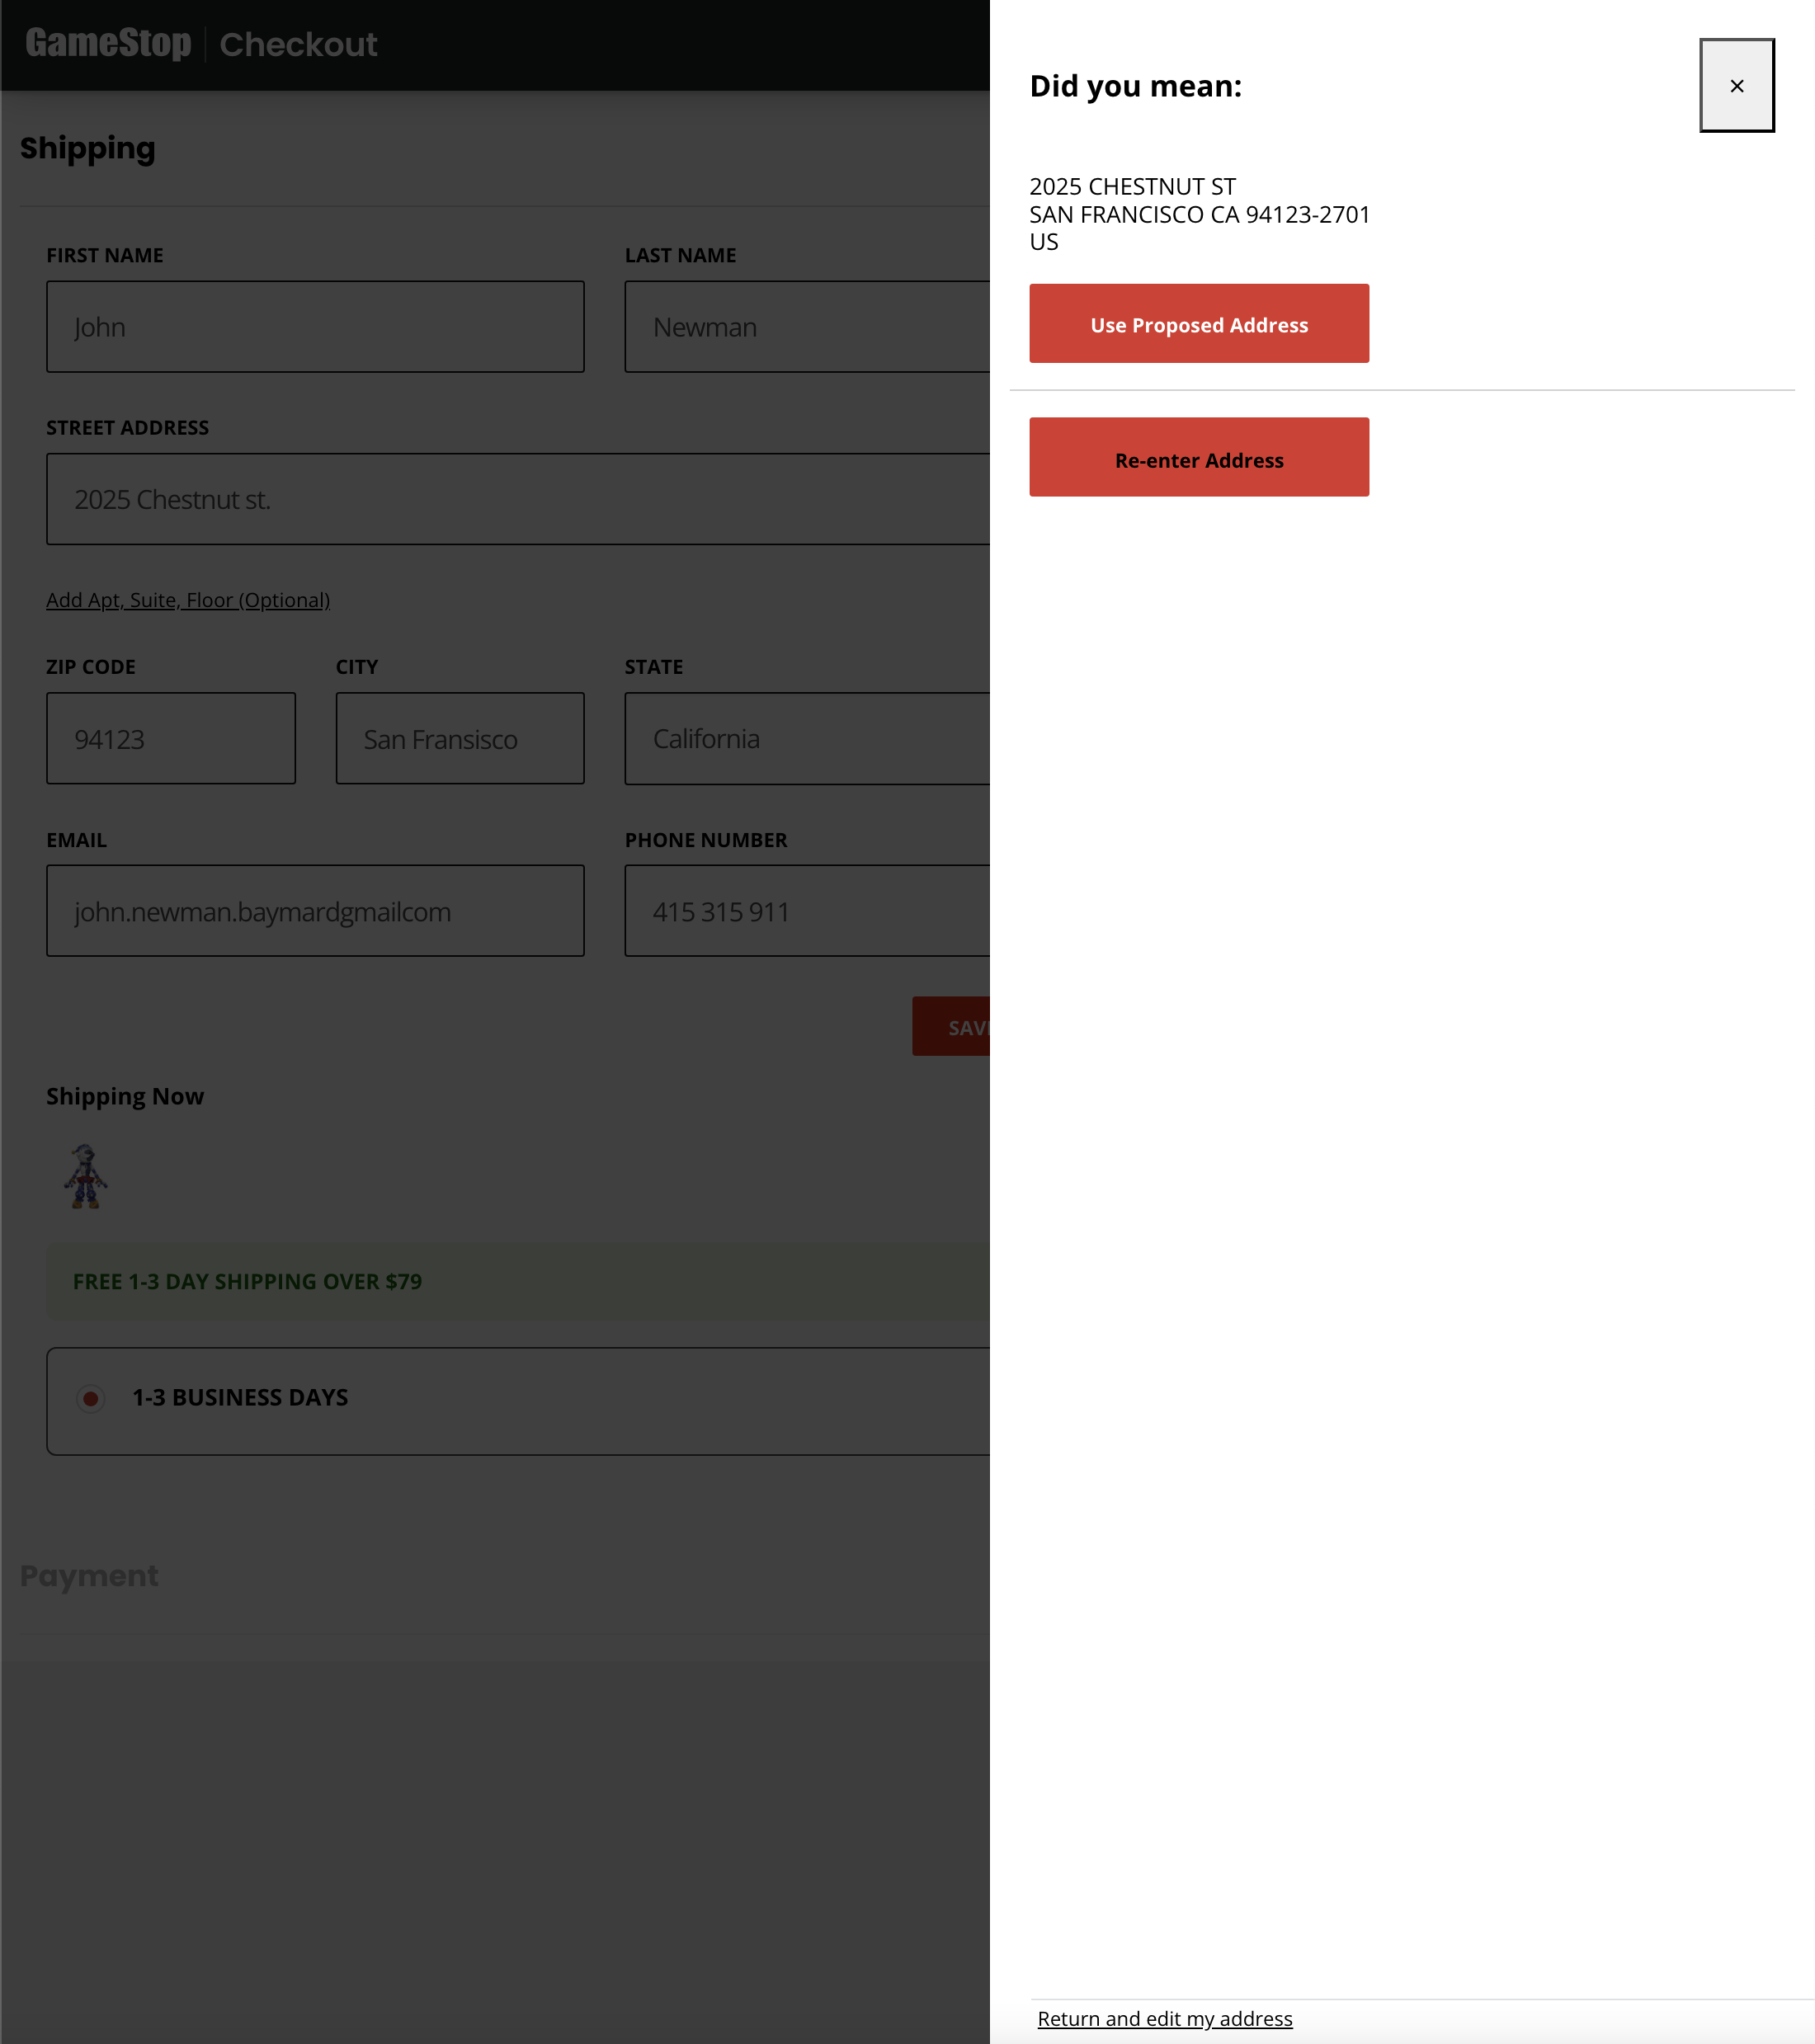The image size is (1815, 2044).
Task: Click the Phone Number input field
Action: pyautogui.click(x=806, y=911)
